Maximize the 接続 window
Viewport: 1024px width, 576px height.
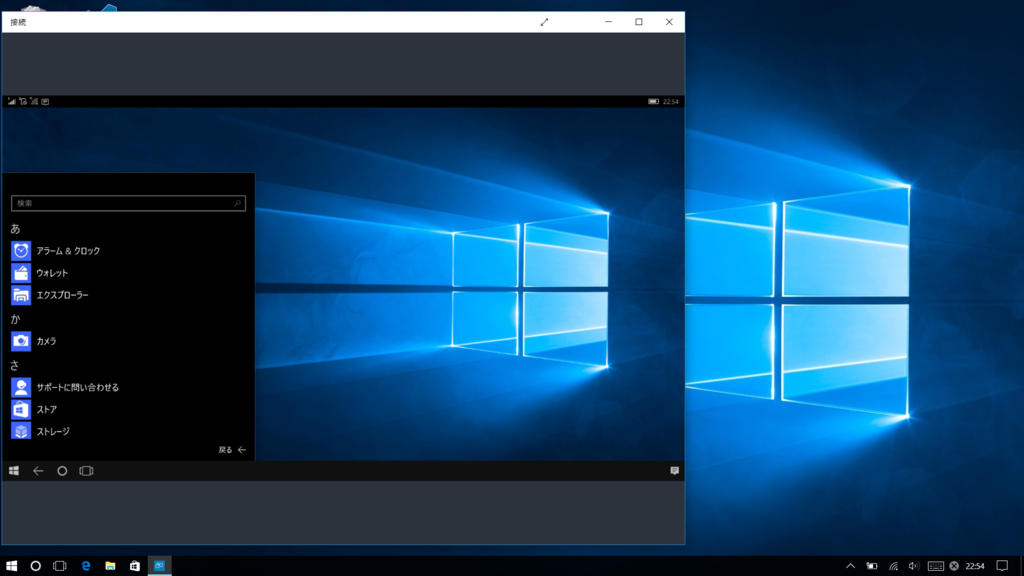click(639, 22)
